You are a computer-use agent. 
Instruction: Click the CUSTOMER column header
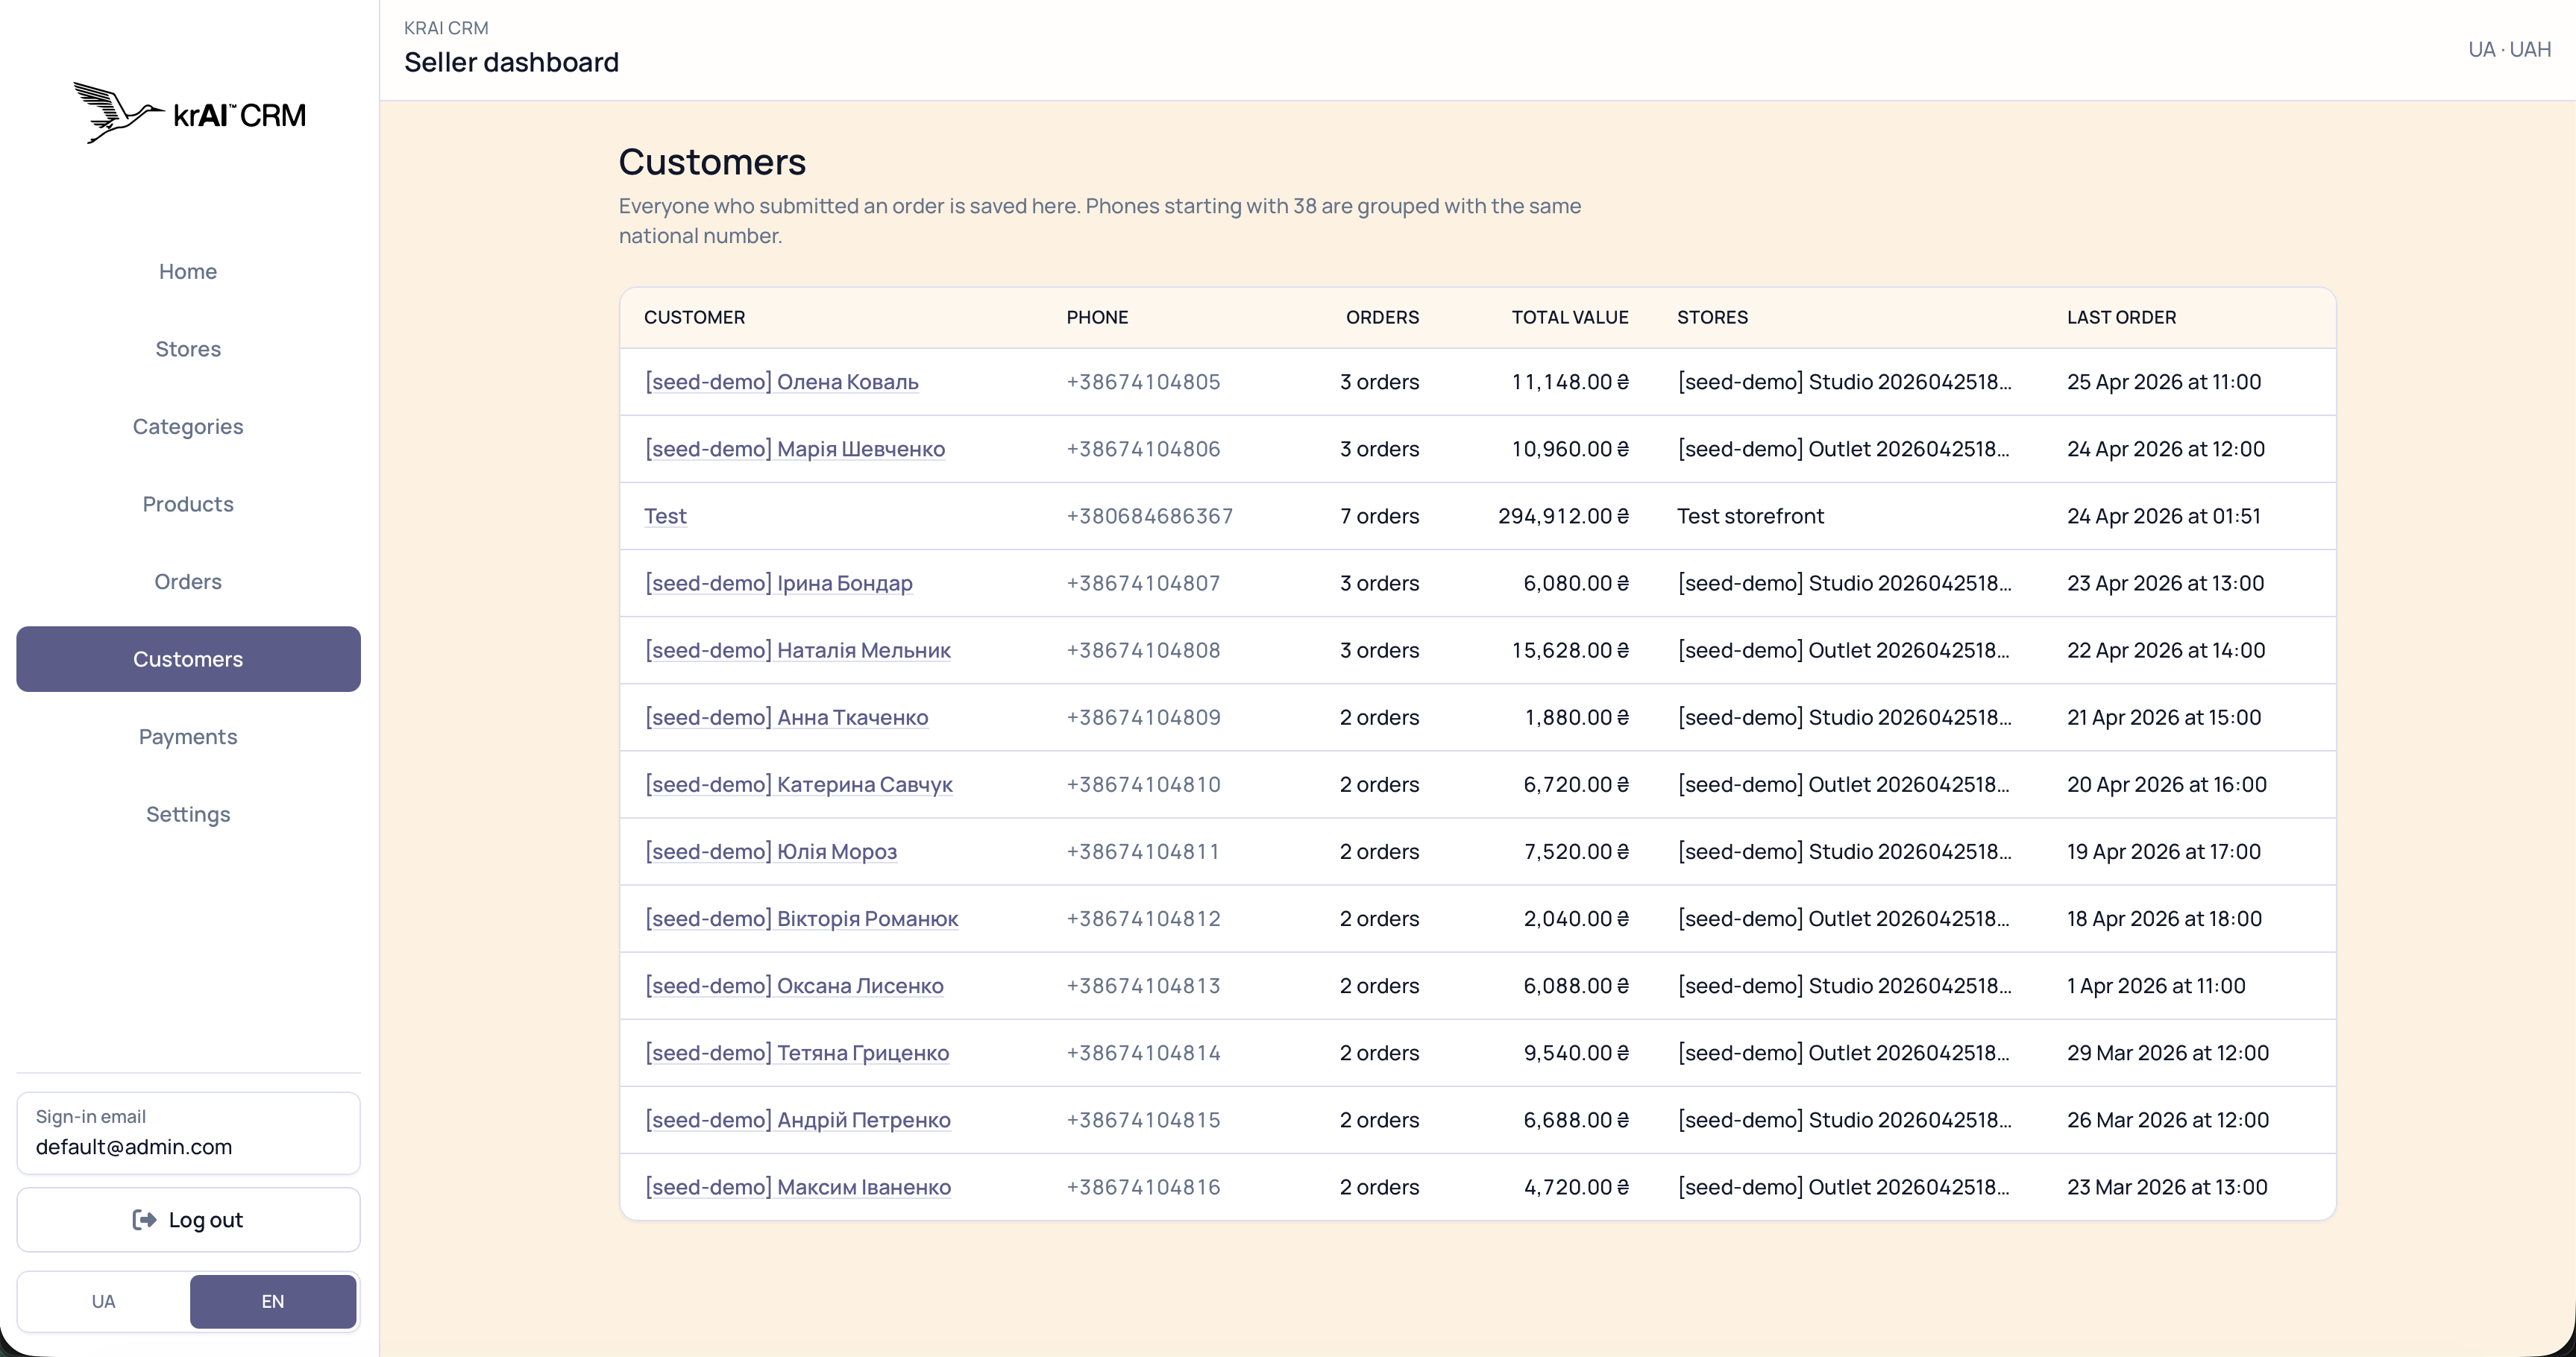(694, 317)
